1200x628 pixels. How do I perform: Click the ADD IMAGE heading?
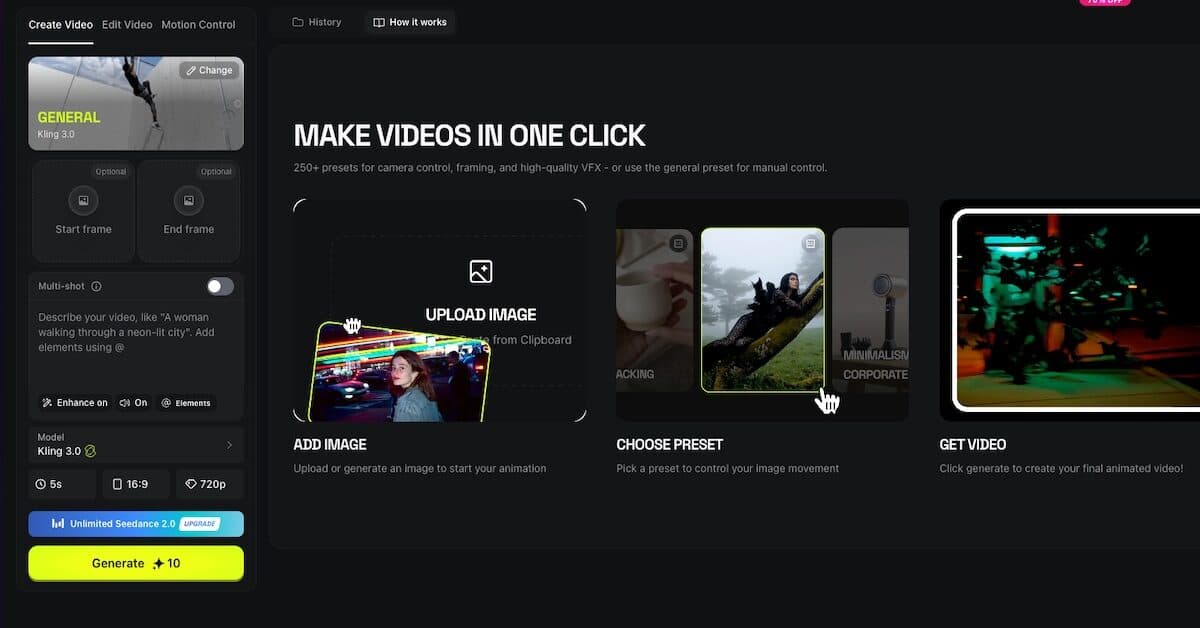coord(330,444)
